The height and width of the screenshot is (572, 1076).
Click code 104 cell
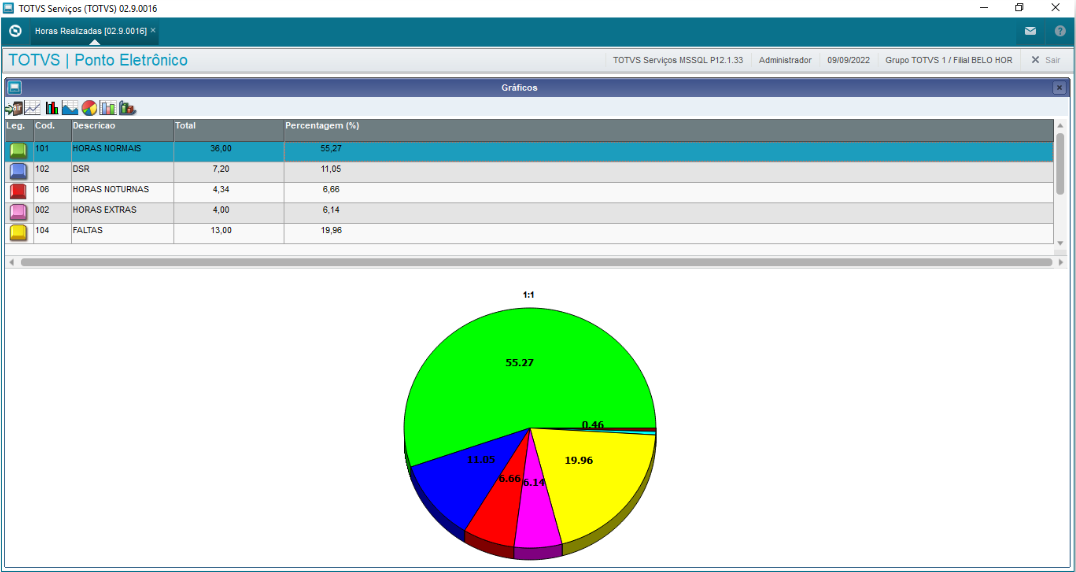coord(41,230)
